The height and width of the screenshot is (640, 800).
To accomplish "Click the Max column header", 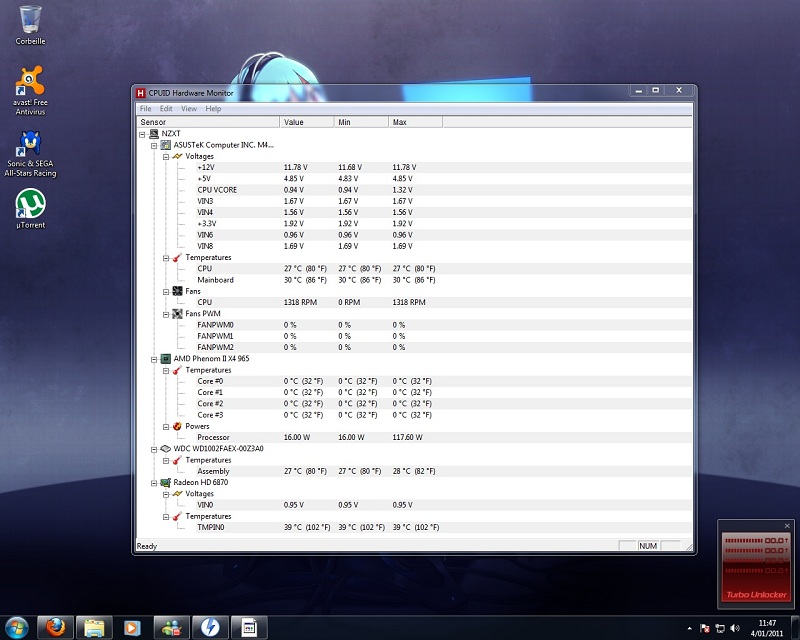I will pyautogui.click(x=415, y=122).
